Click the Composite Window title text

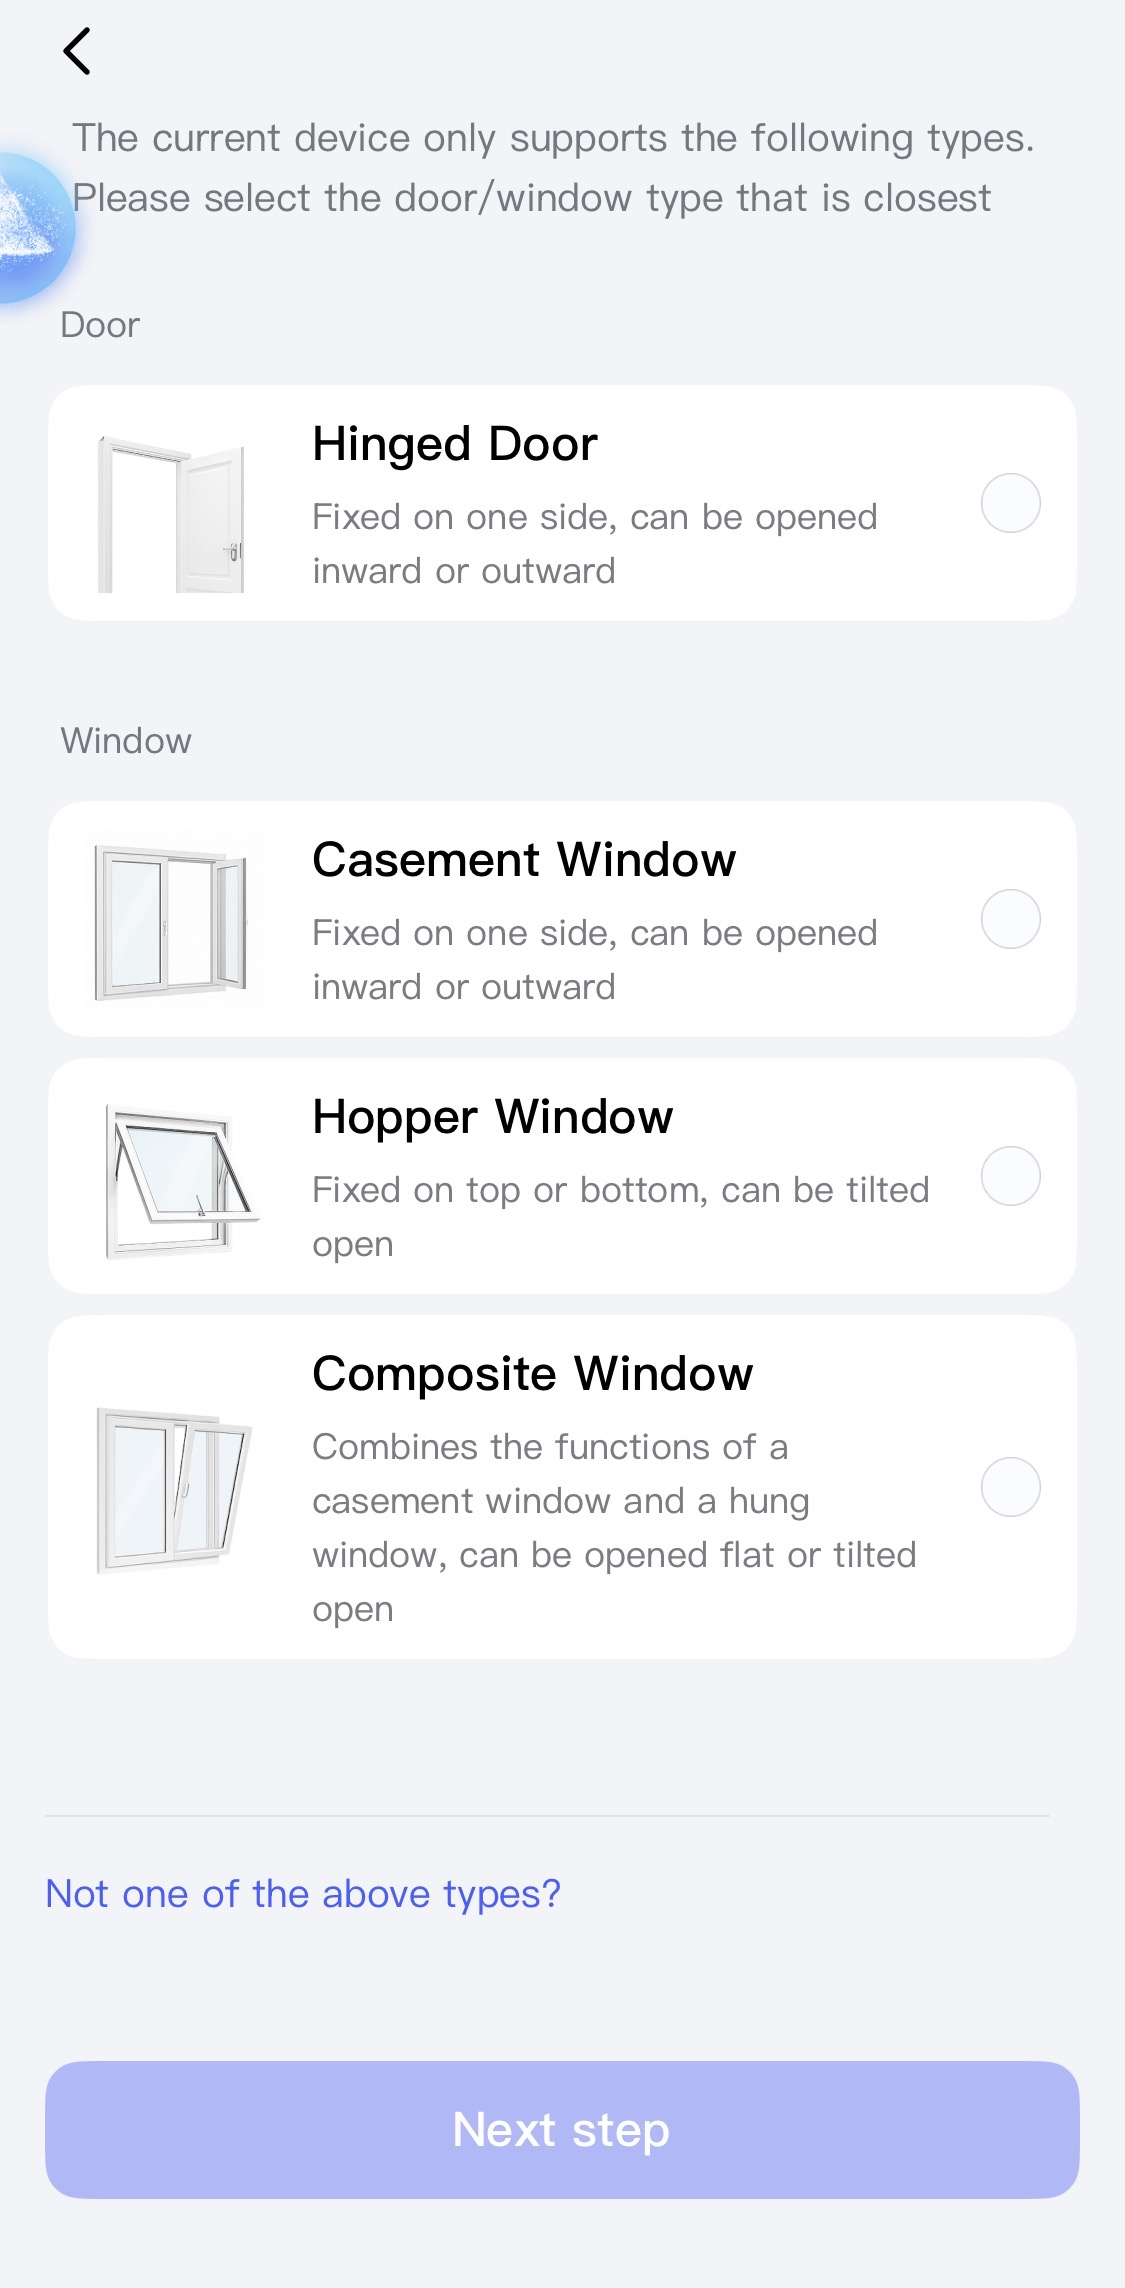pos(532,1374)
